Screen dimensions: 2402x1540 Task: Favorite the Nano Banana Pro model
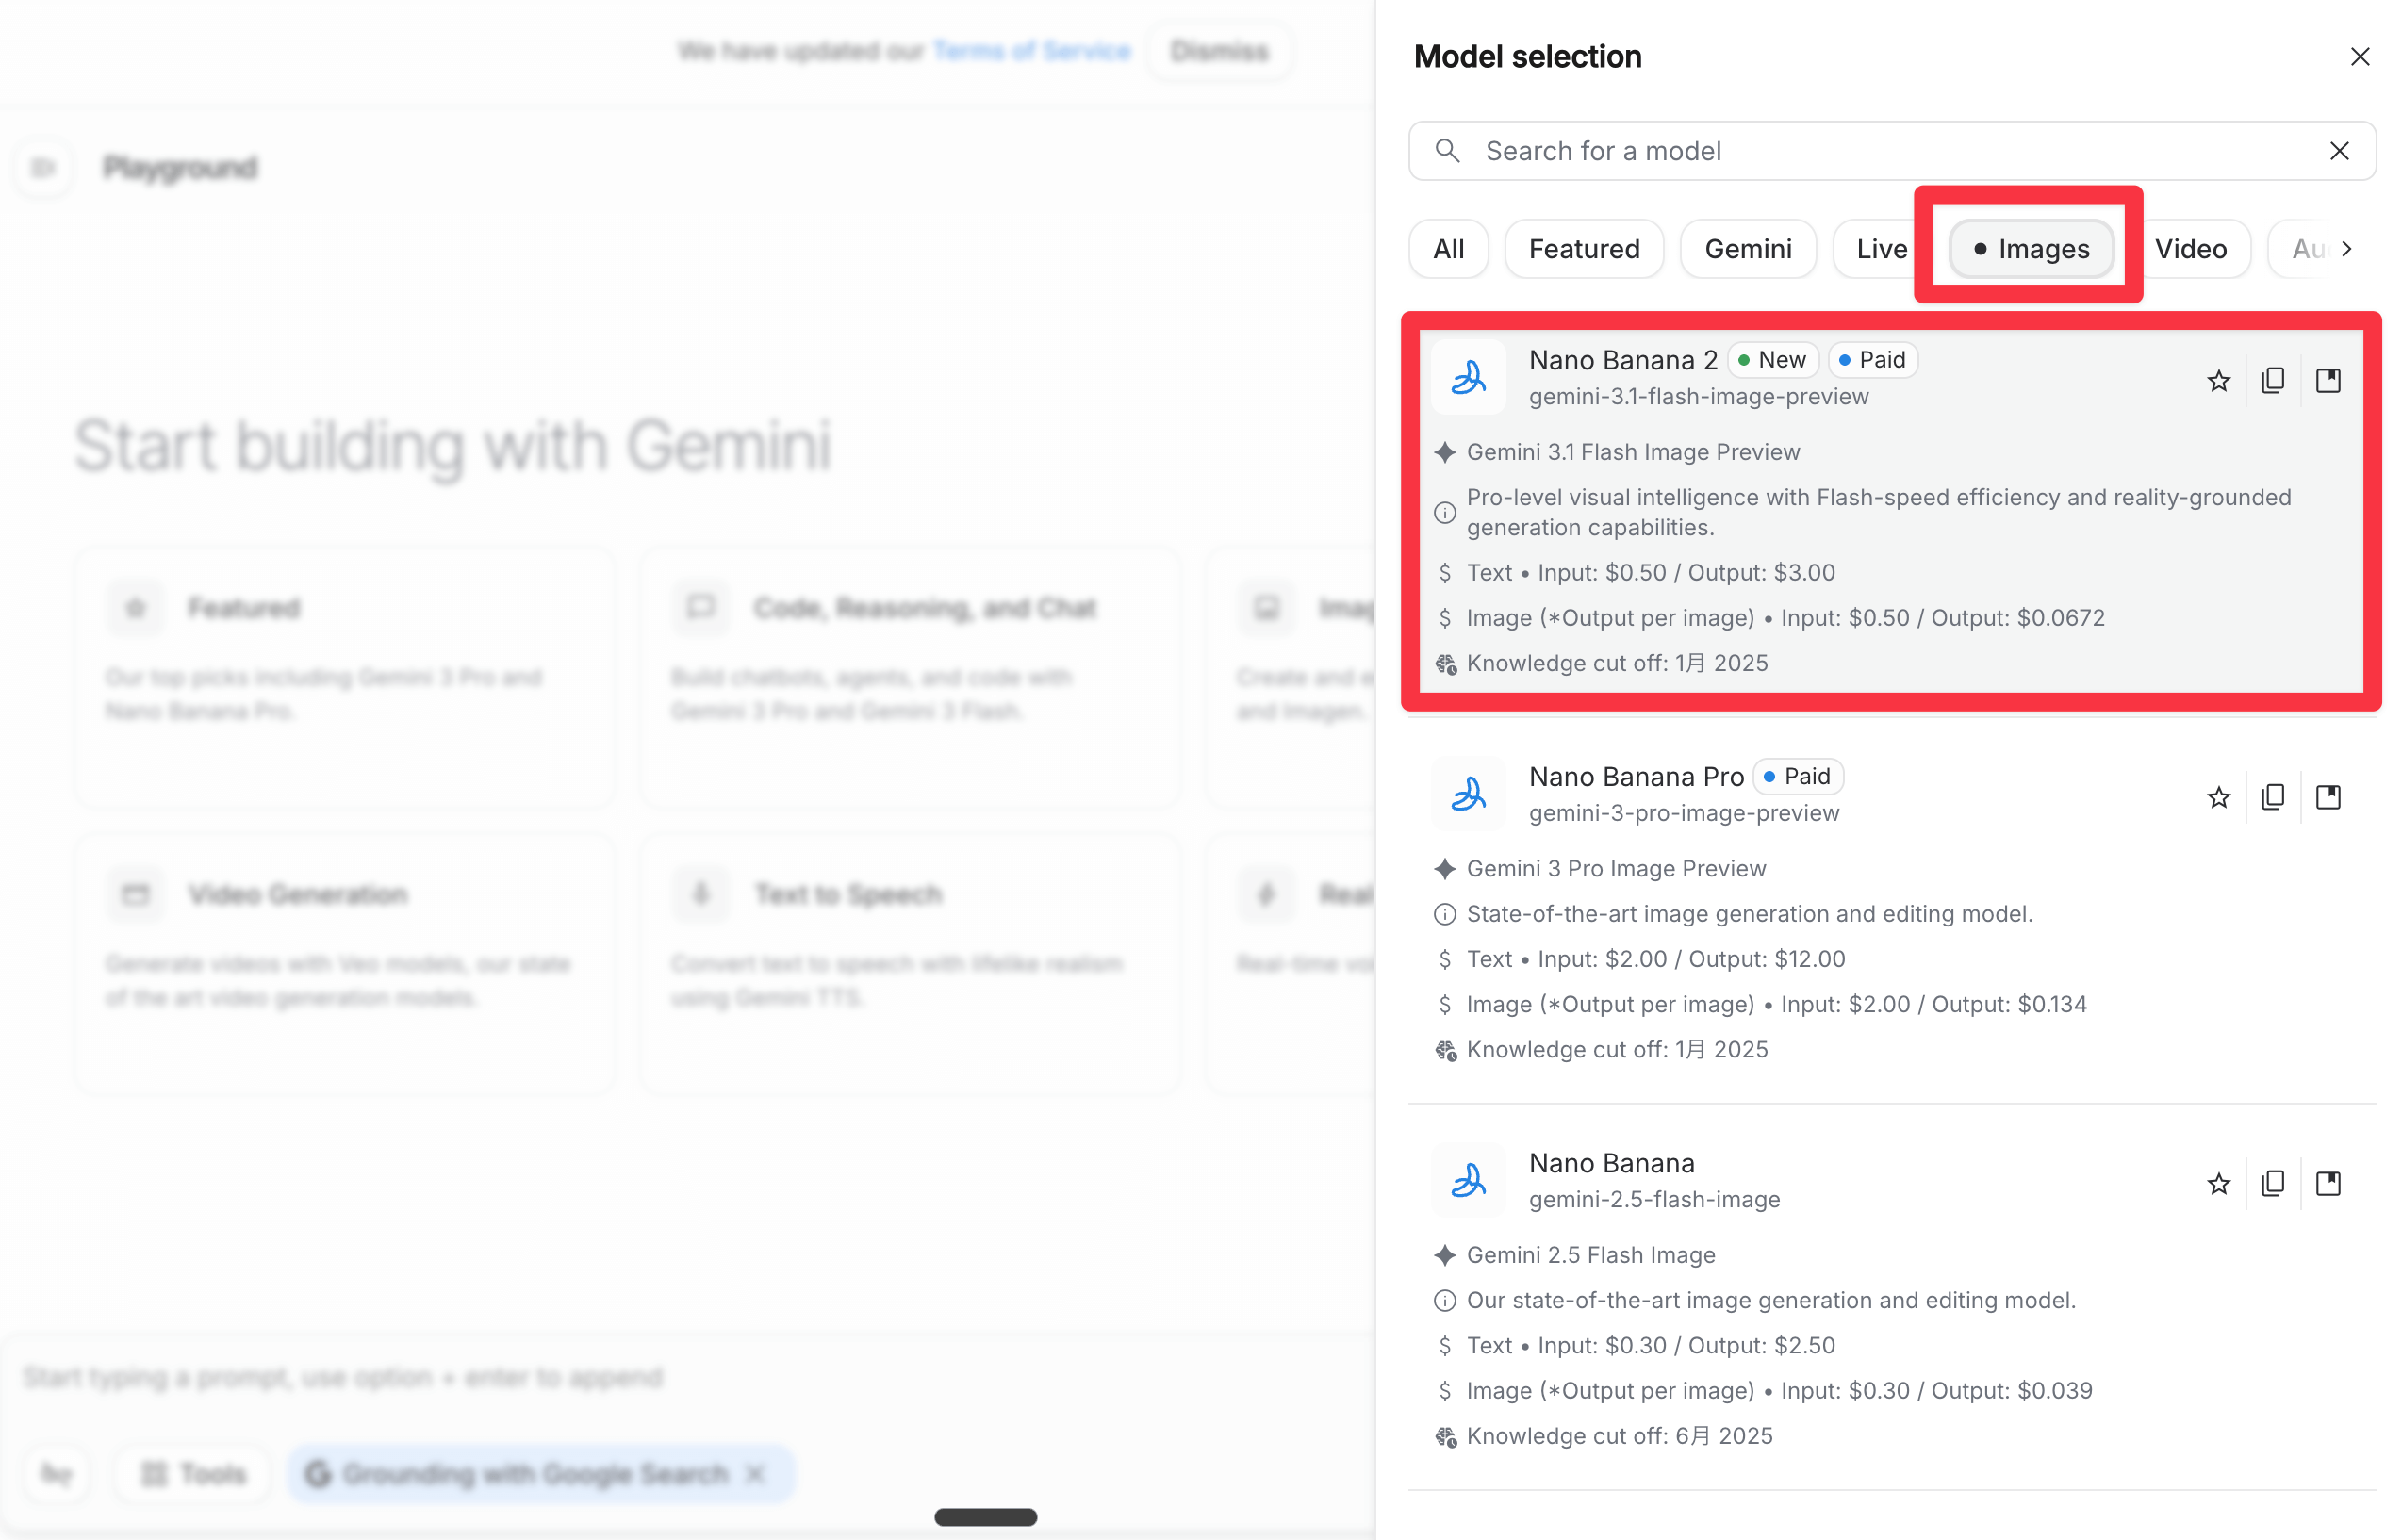point(2217,797)
